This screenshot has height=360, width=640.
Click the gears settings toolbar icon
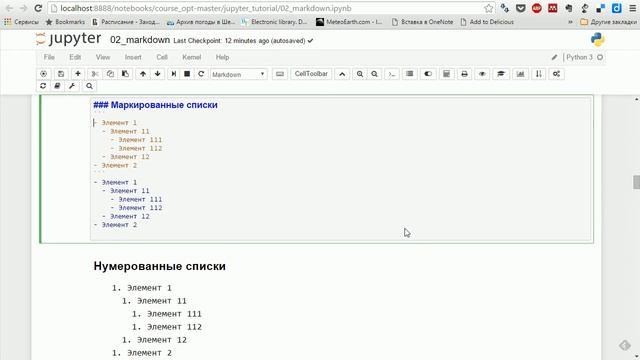[556, 74]
